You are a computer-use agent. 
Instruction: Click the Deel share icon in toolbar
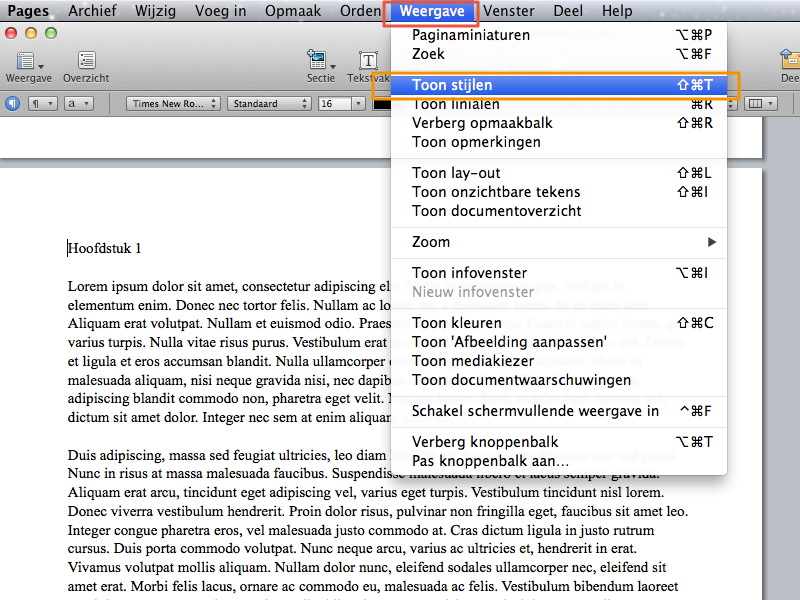(790, 60)
